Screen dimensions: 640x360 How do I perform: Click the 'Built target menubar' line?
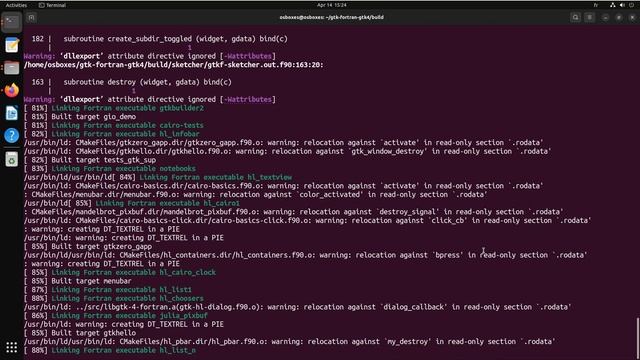pos(78,281)
